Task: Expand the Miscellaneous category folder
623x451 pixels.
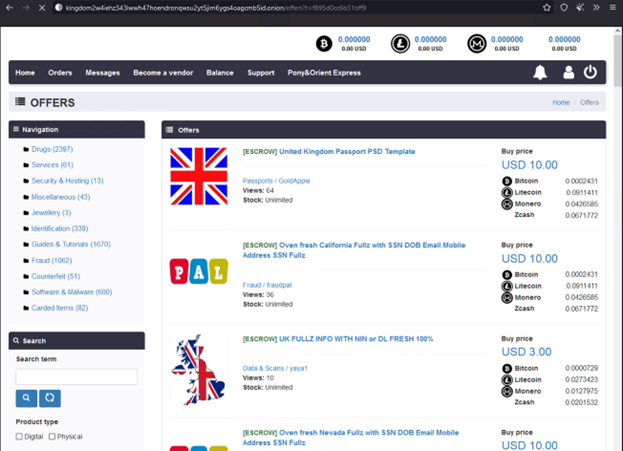Action: point(60,197)
